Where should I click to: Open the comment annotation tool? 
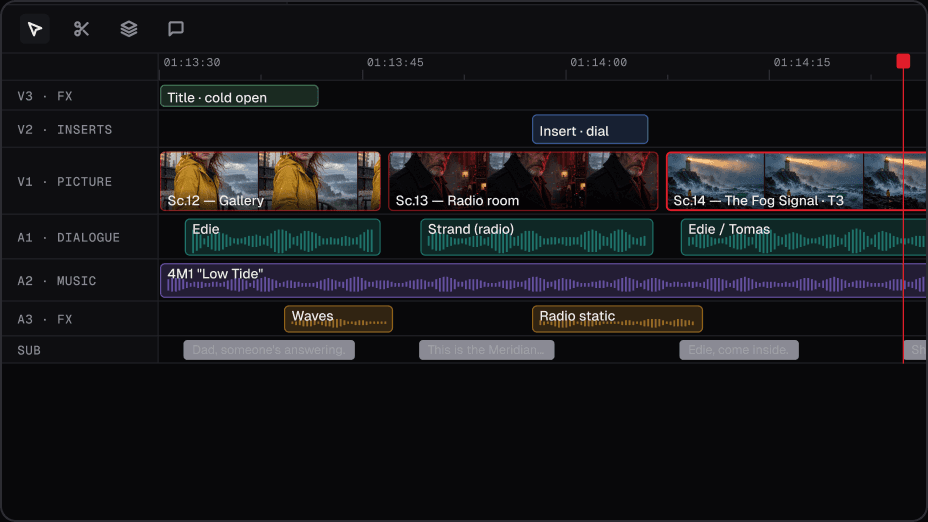(176, 28)
